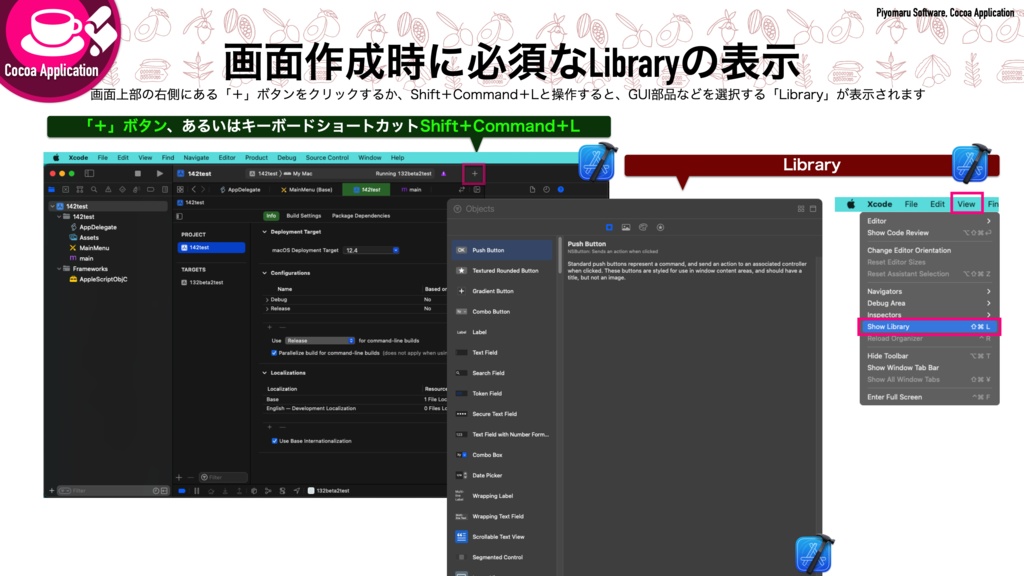This screenshot has width=1024, height=576.
Task: Click the + button to open the Library
Action: tap(473, 172)
